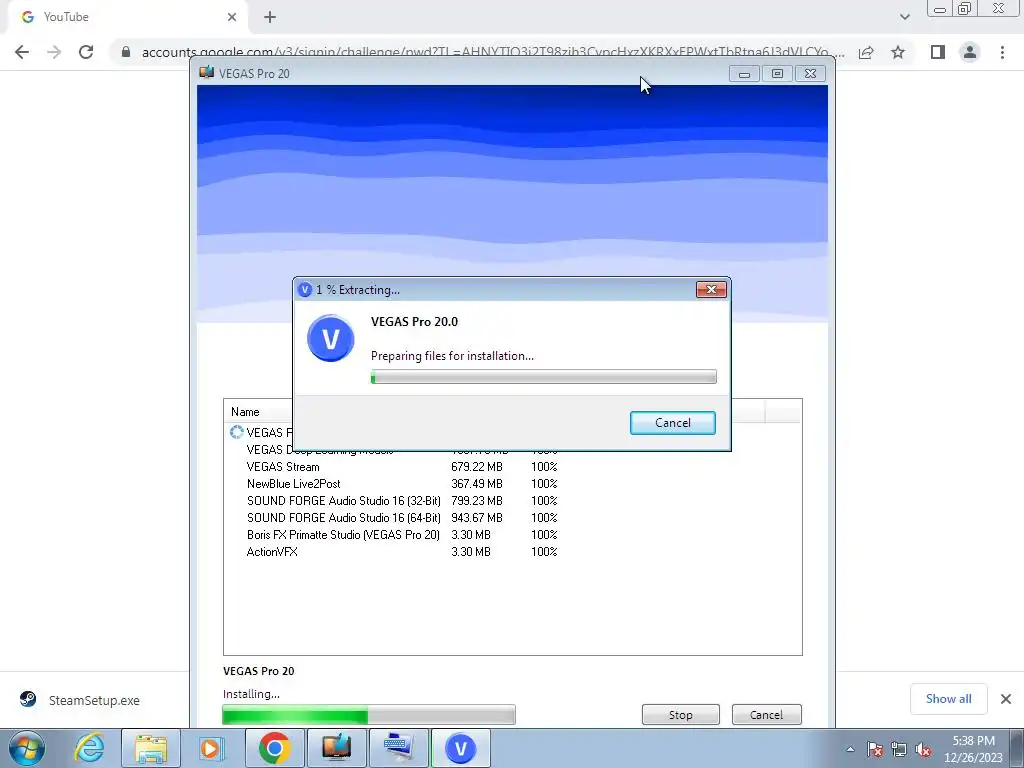Screen dimensions: 1024x768
Task: Switch to VEGAS V taskbar icon
Action: click(x=460, y=748)
